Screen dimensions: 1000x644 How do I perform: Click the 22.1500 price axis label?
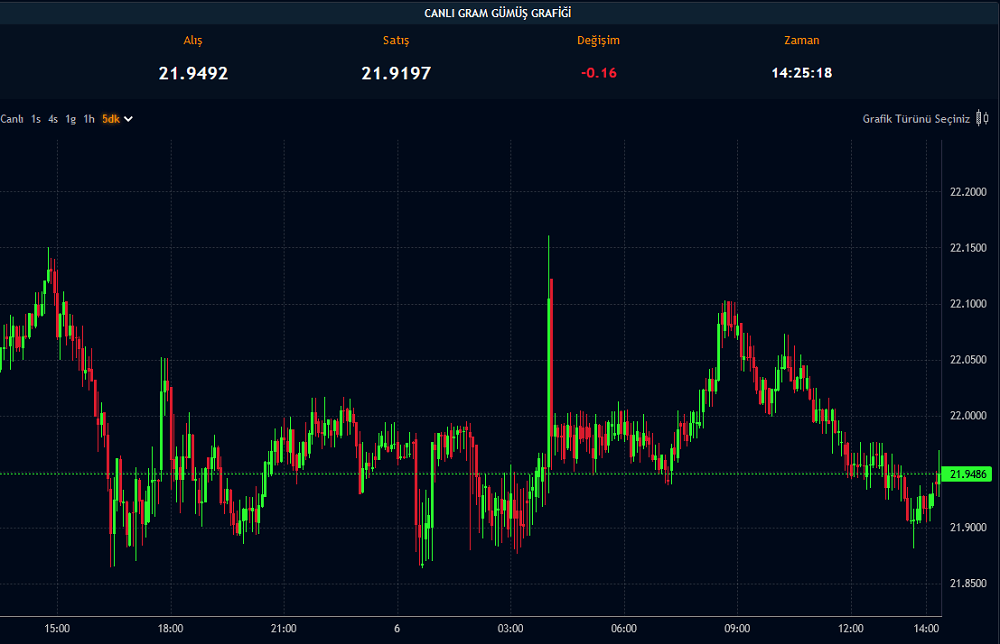[x=967, y=248]
